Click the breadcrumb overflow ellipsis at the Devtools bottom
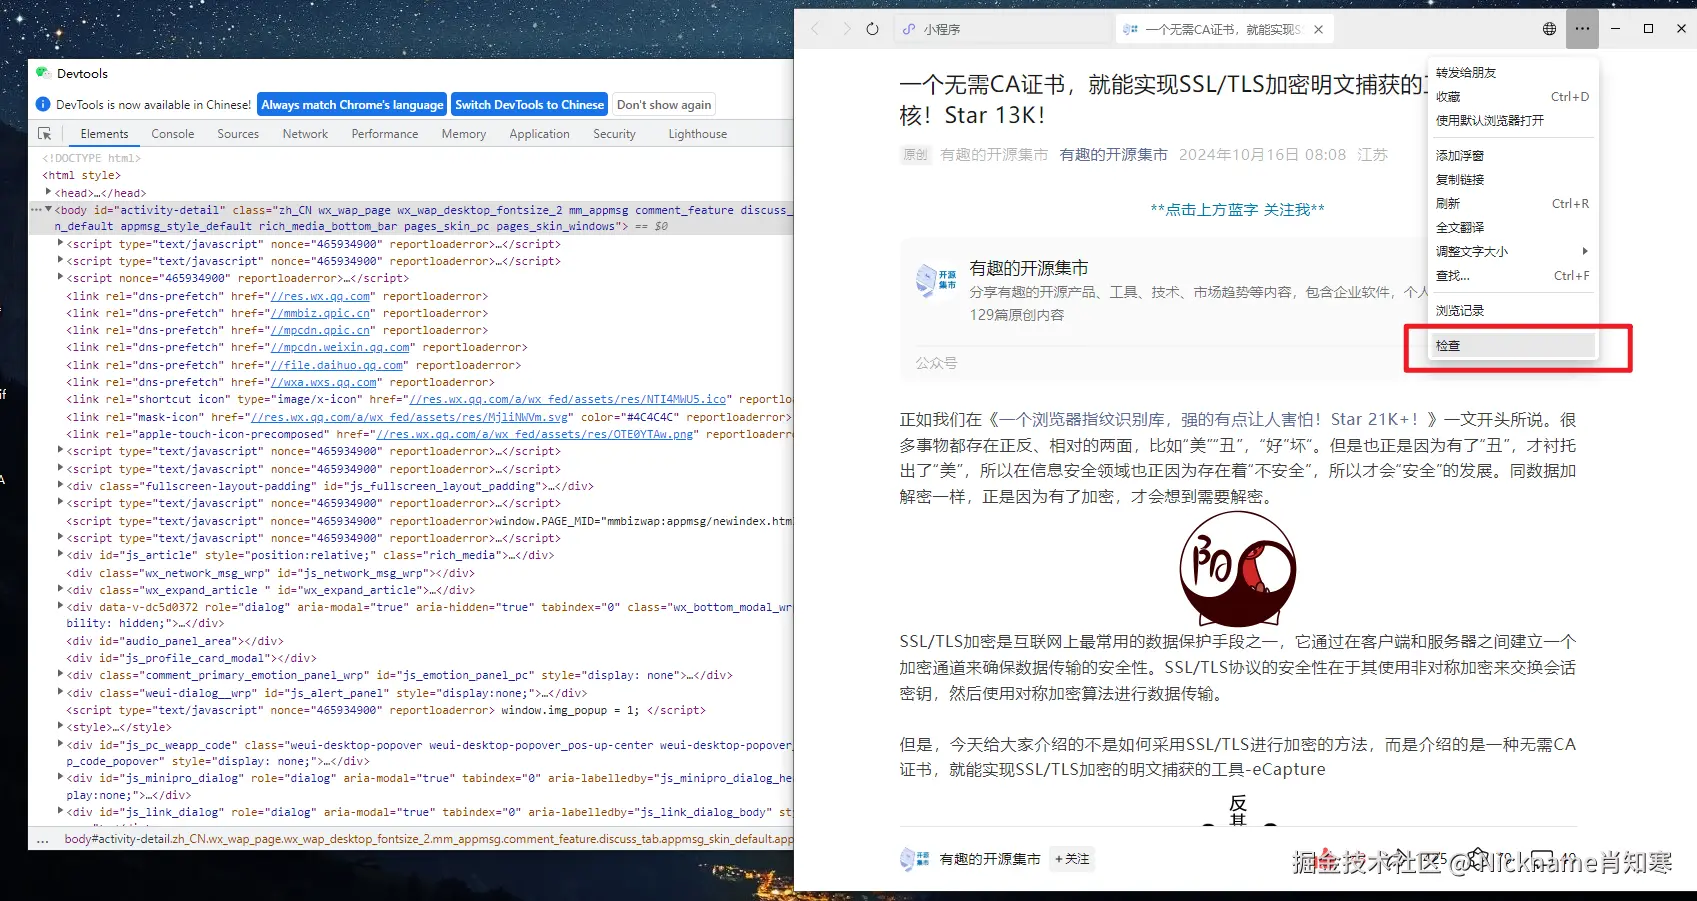1697x901 pixels. tap(43, 840)
